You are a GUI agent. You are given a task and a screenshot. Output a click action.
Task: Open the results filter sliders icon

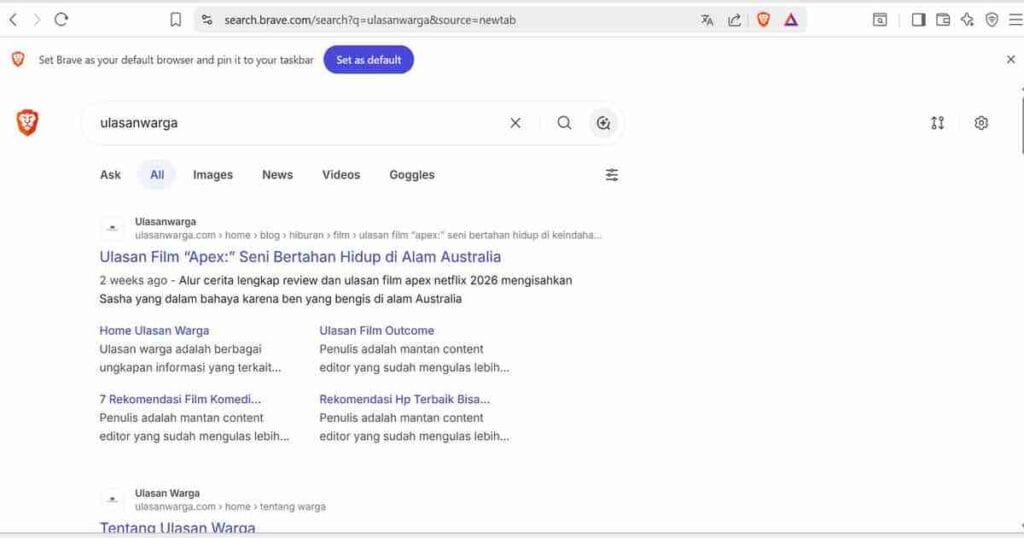click(611, 175)
